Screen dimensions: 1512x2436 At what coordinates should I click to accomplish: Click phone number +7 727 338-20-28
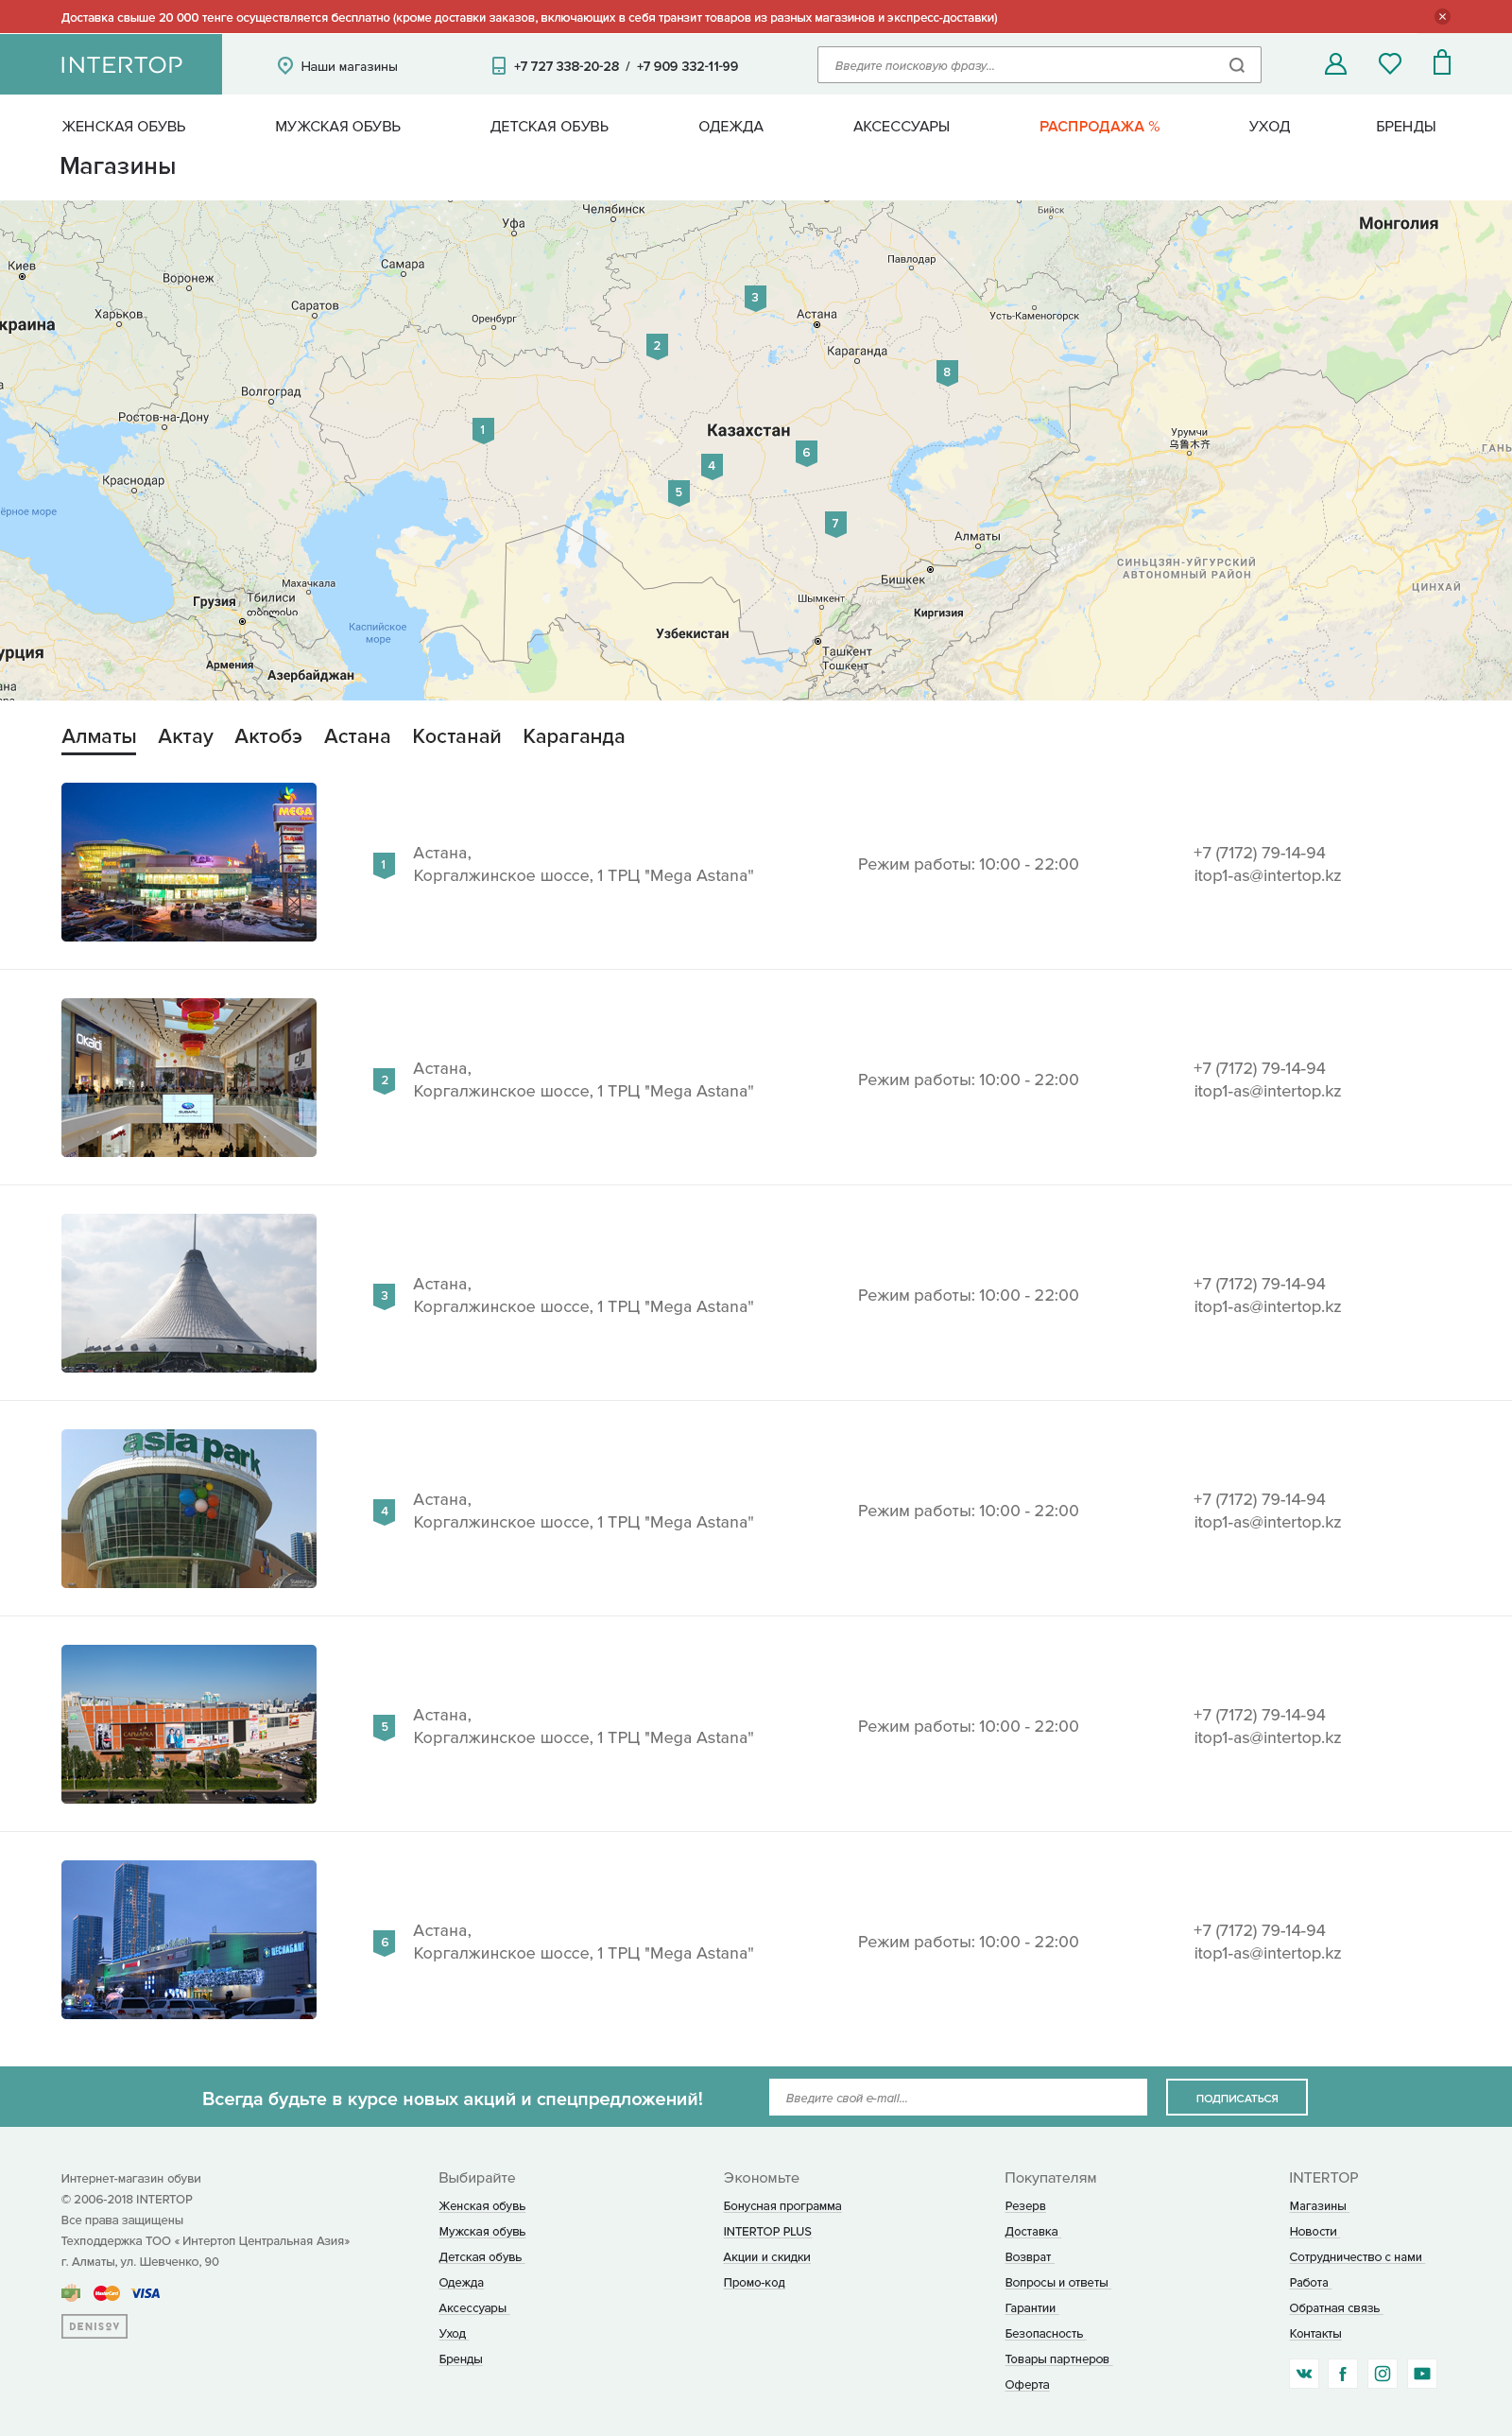point(566,66)
